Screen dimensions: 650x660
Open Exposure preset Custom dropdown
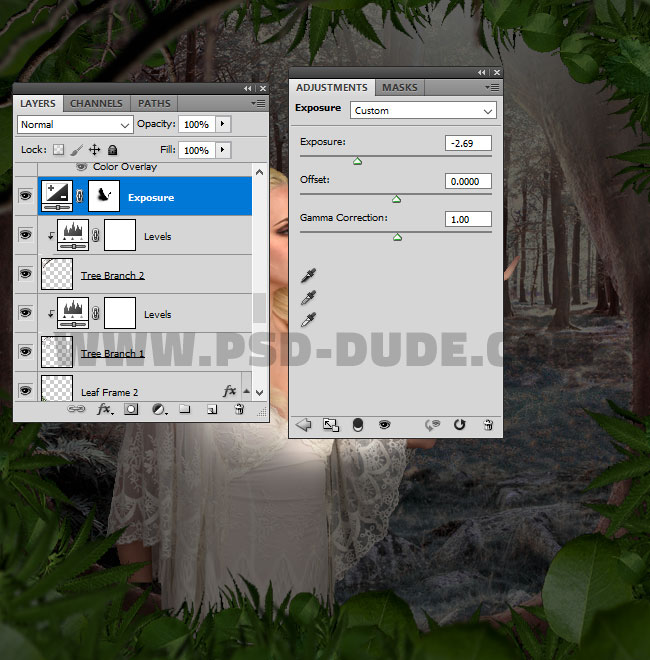click(423, 110)
